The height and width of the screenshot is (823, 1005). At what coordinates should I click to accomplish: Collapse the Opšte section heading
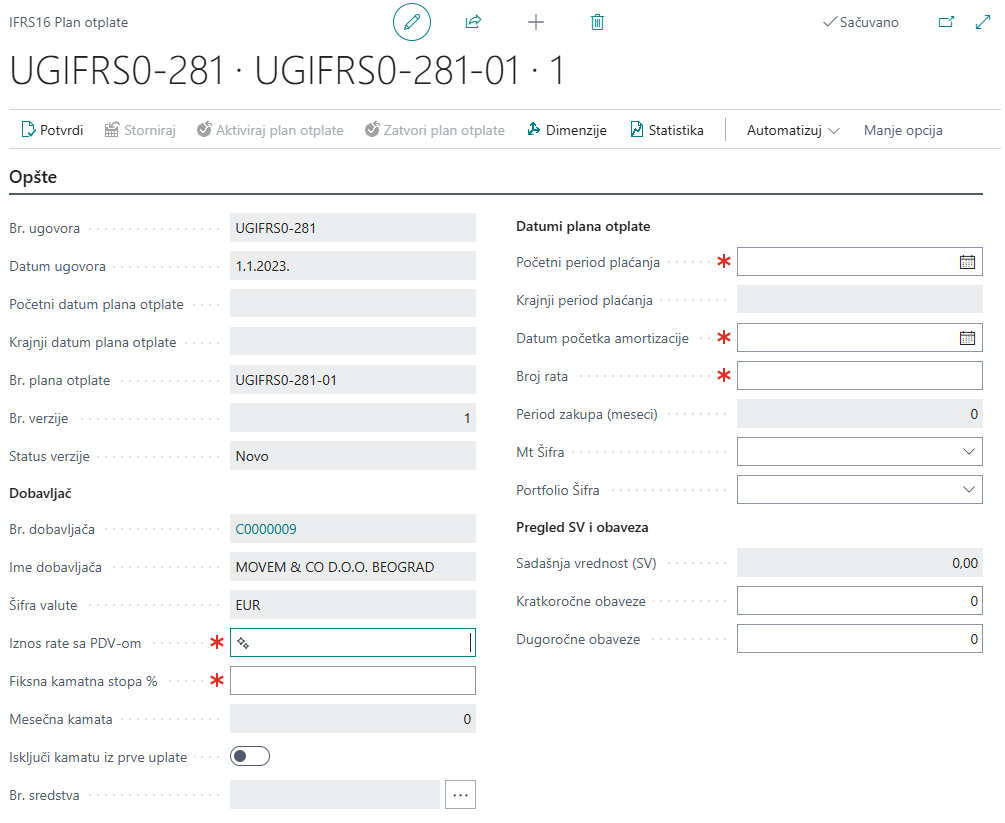[x=33, y=177]
